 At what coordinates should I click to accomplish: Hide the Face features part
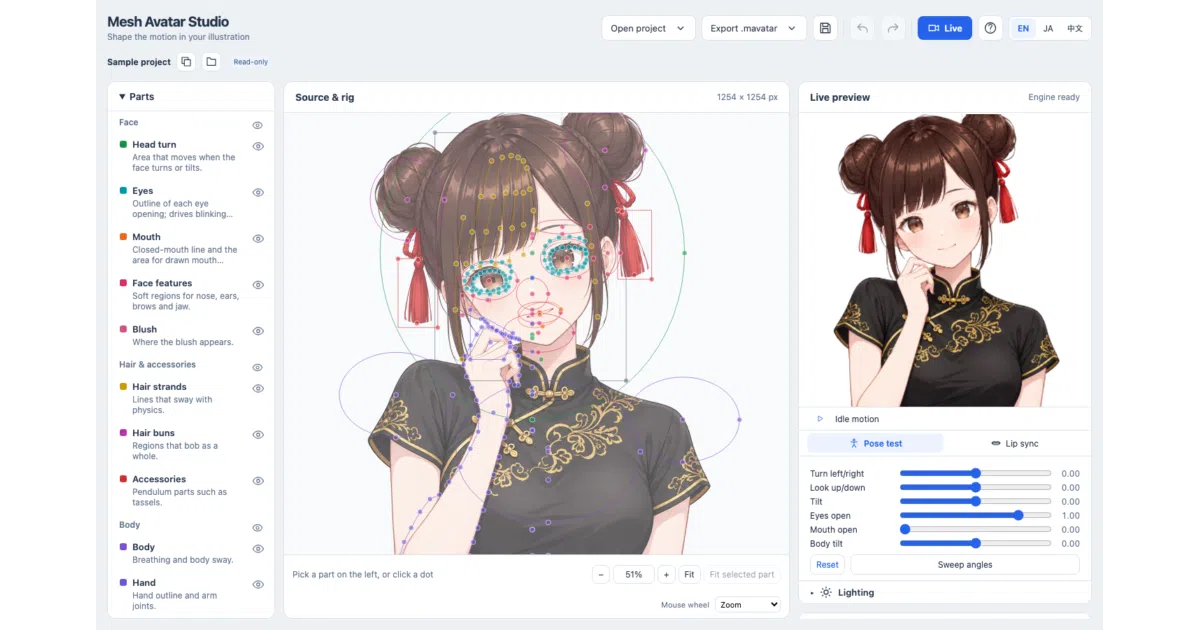coord(257,285)
